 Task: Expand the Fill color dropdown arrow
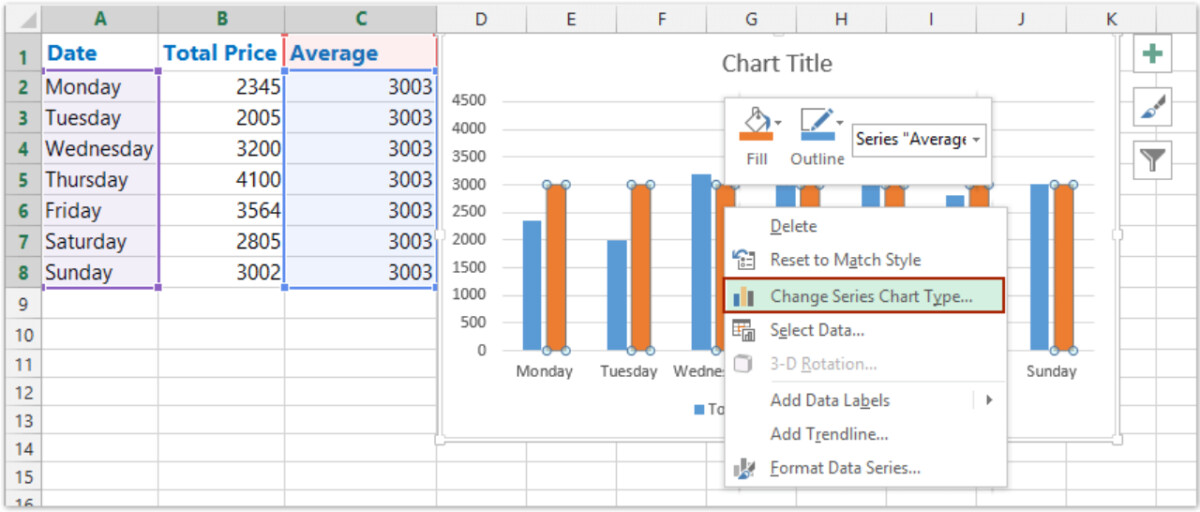pyautogui.click(x=779, y=124)
